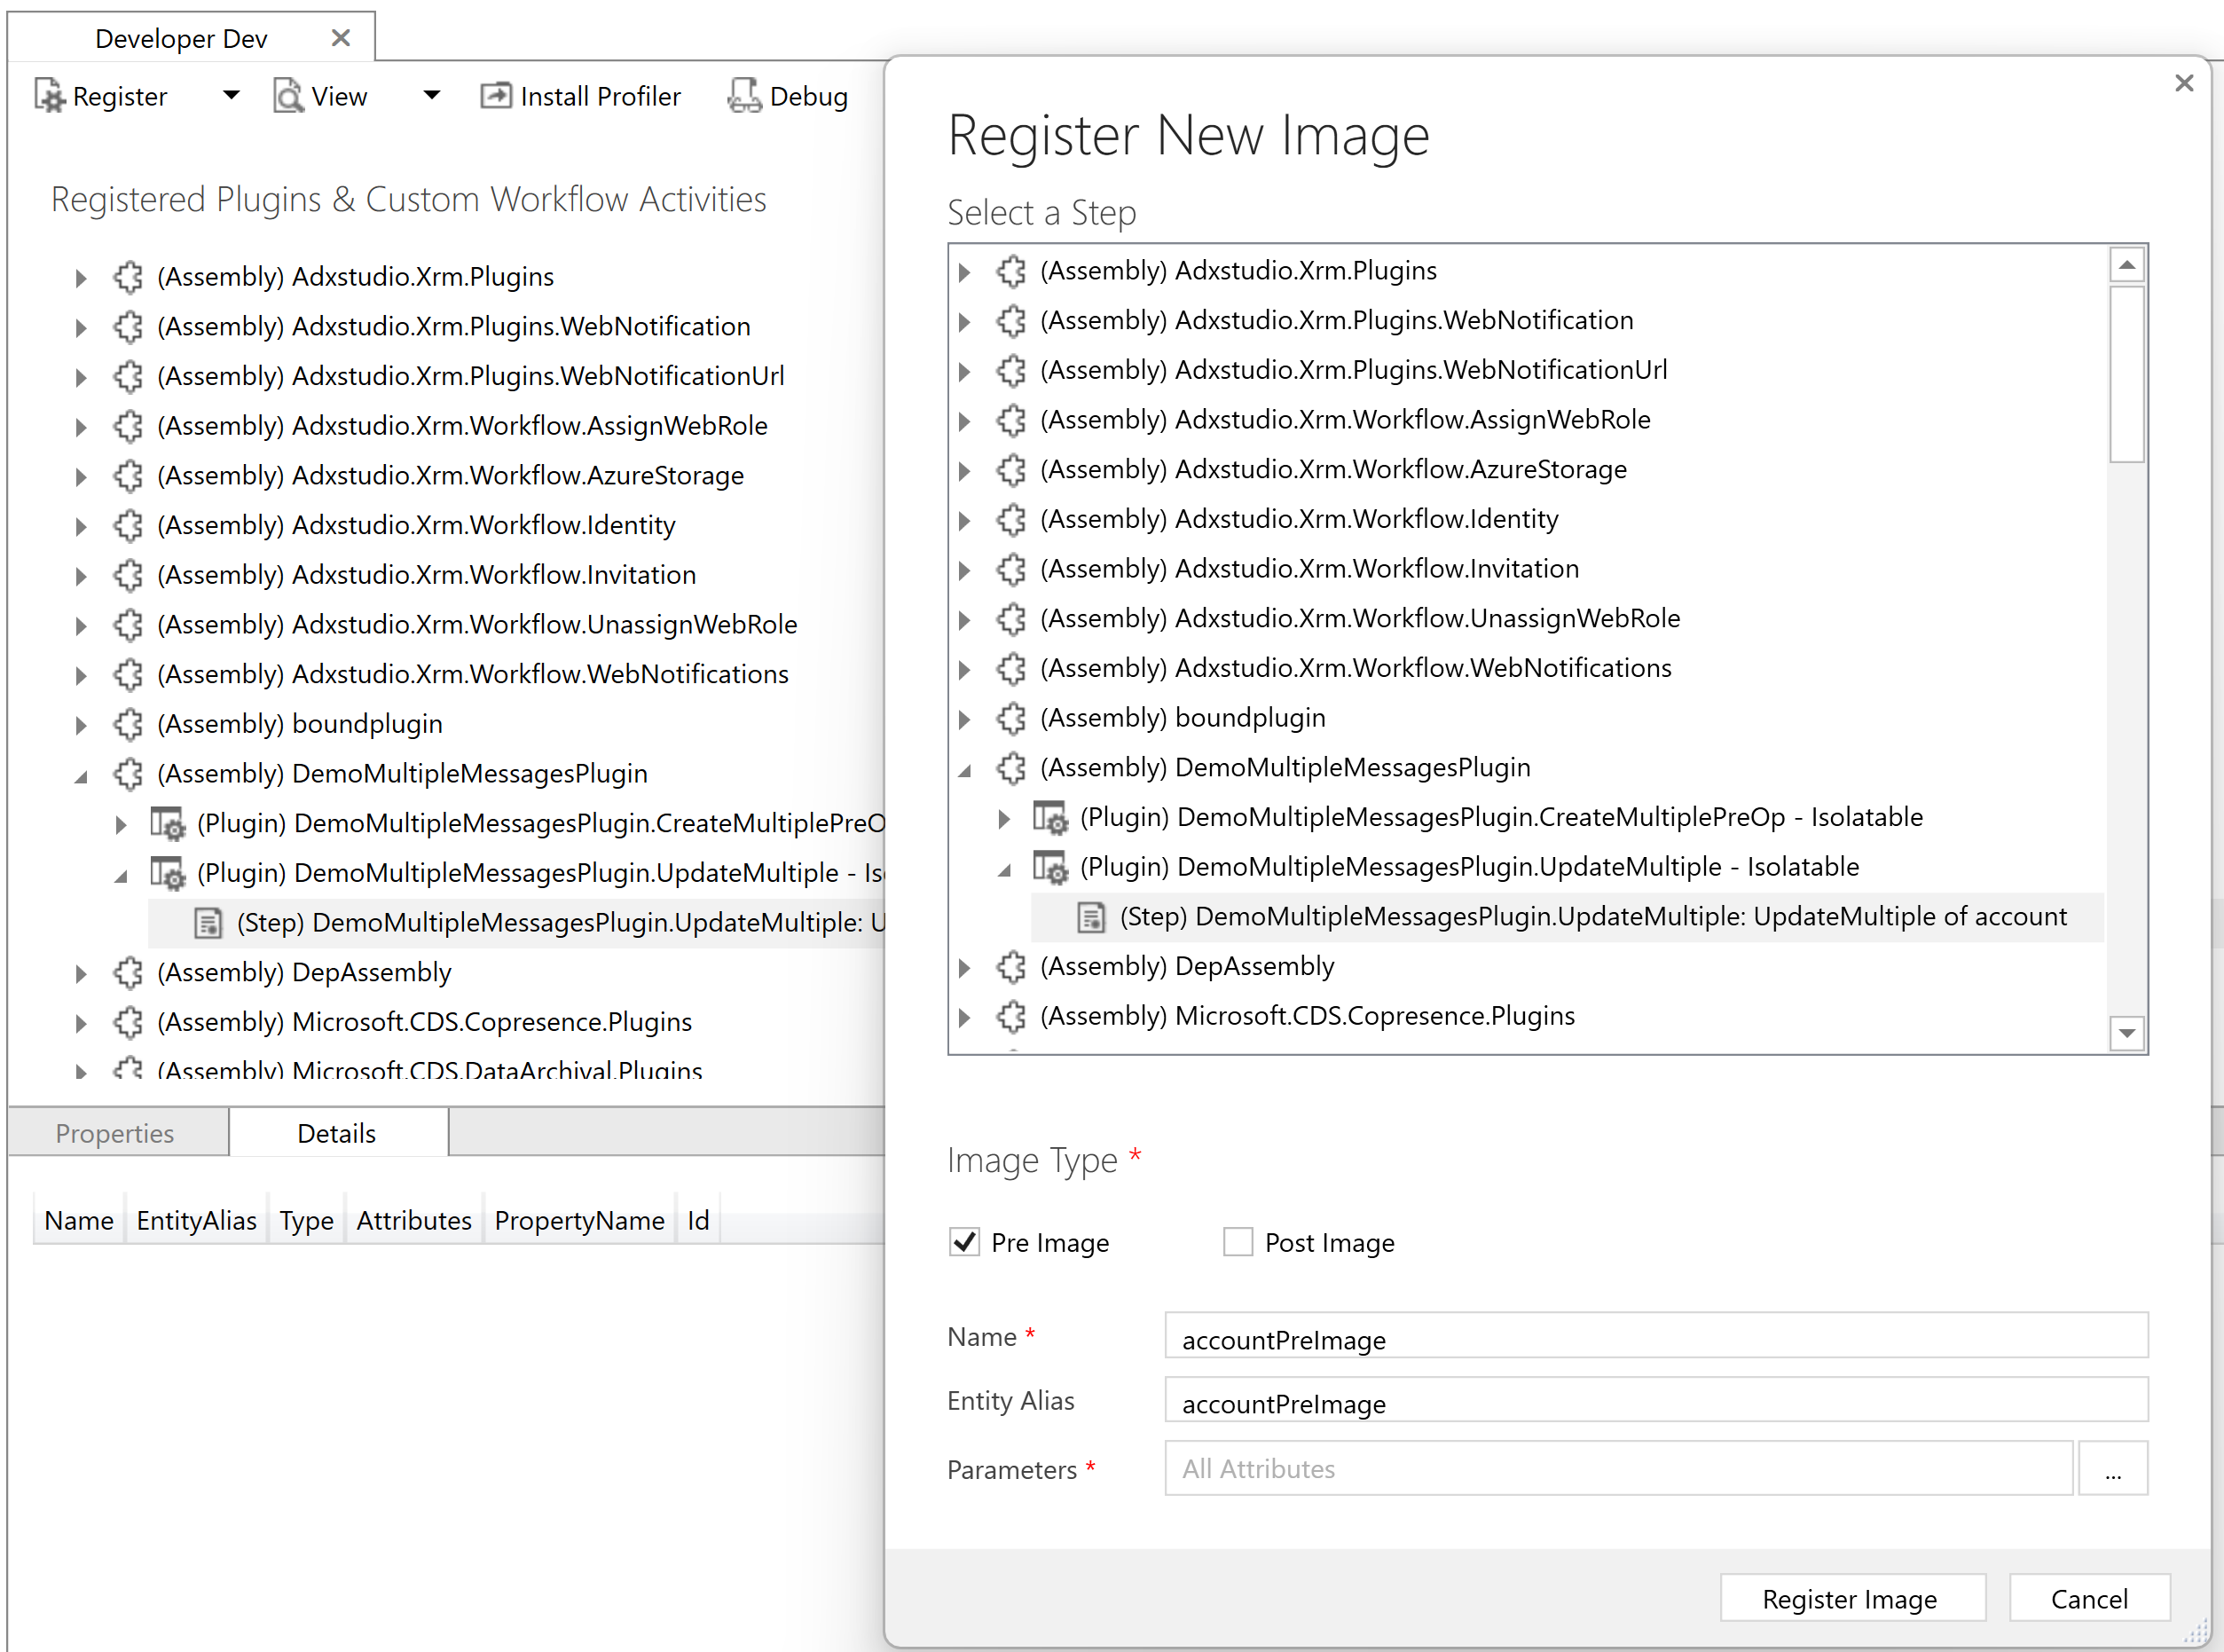Click the Debug toolbar icon
Viewport: 2224px width, 1652px height.
click(744, 96)
